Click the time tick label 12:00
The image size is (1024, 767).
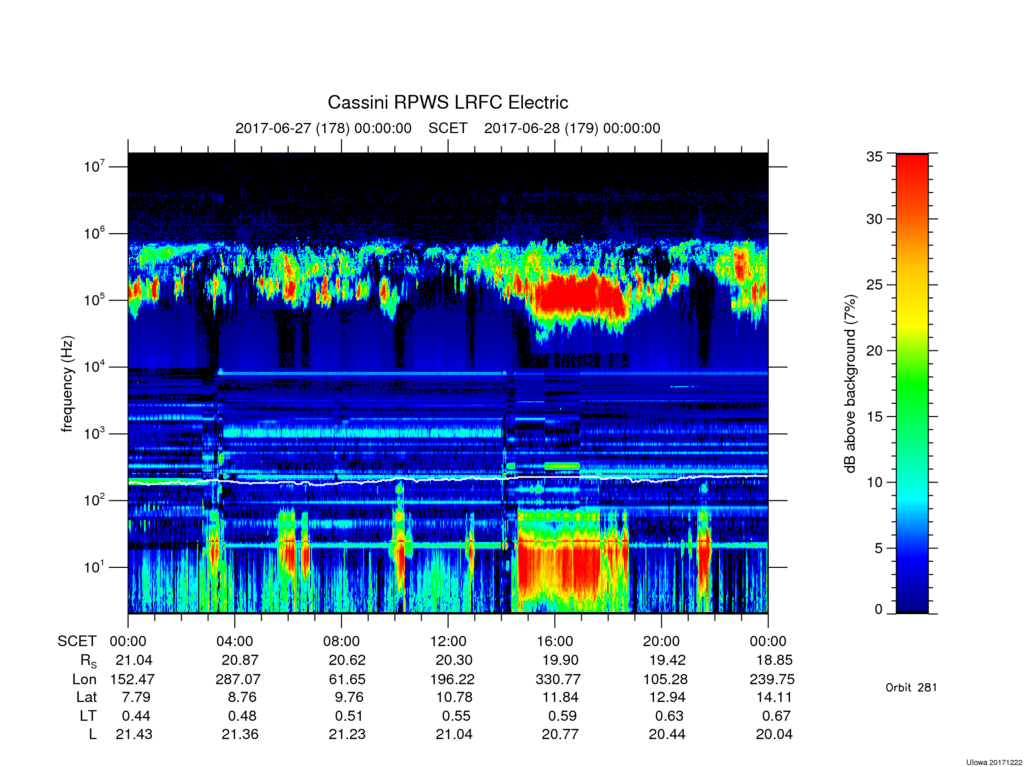(448, 642)
